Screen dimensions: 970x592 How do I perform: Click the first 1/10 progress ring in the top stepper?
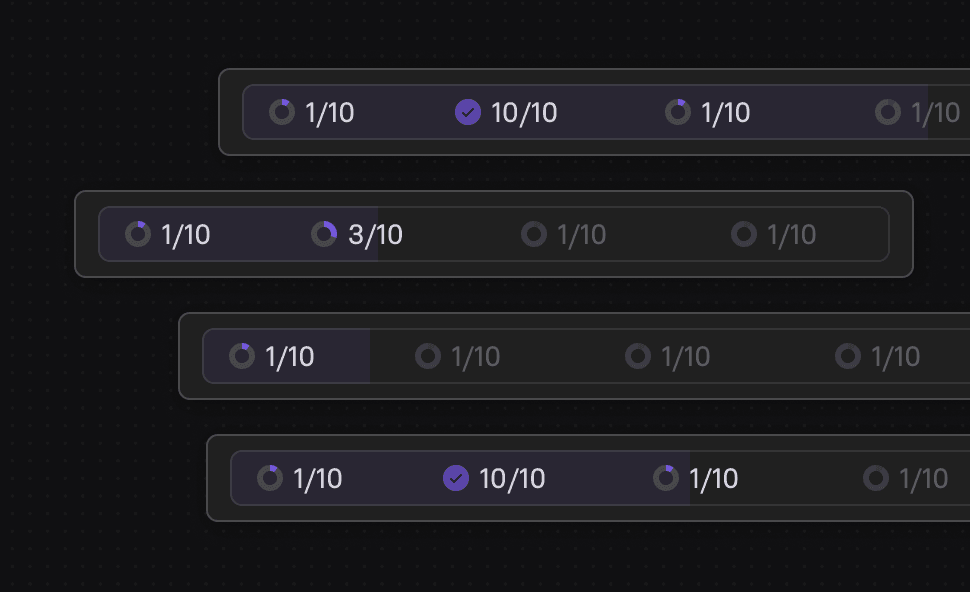coord(282,112)
